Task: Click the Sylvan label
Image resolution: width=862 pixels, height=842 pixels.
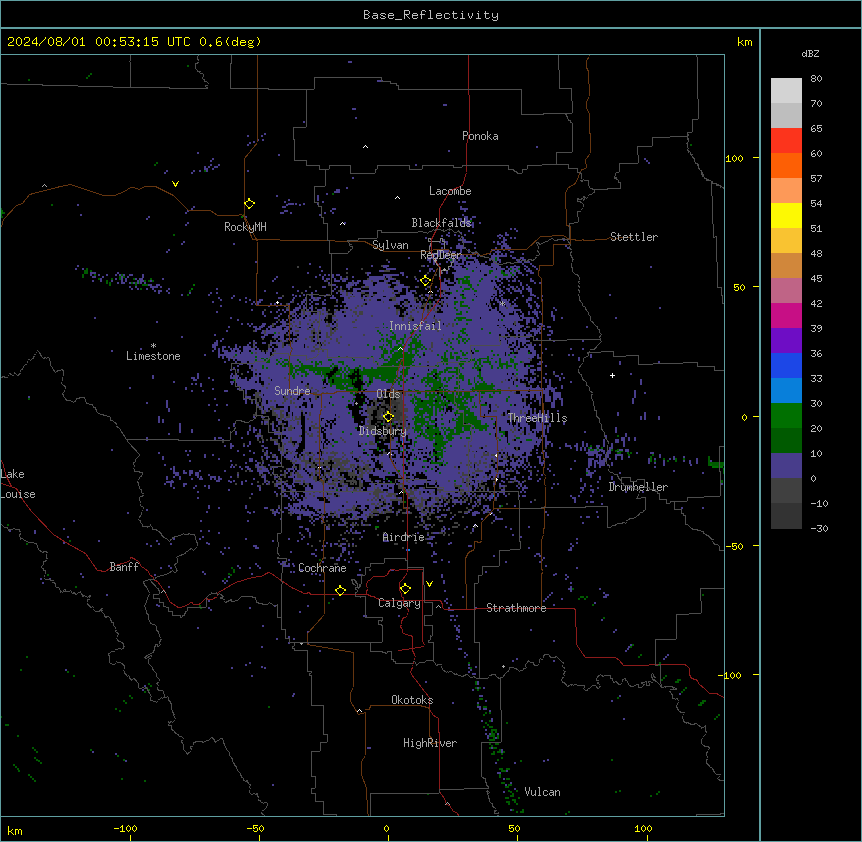Action: click(x=390, y=245)
